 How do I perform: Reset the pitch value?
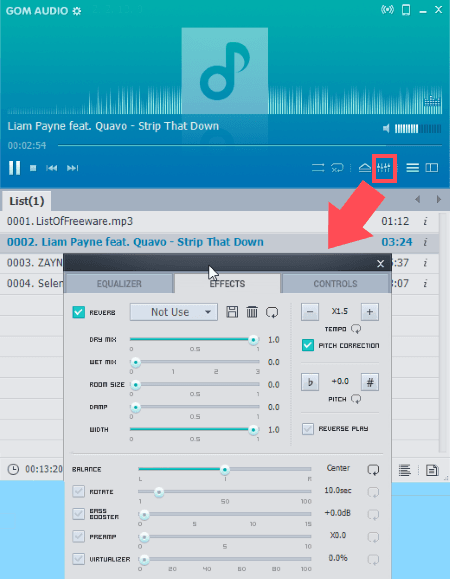356,399
